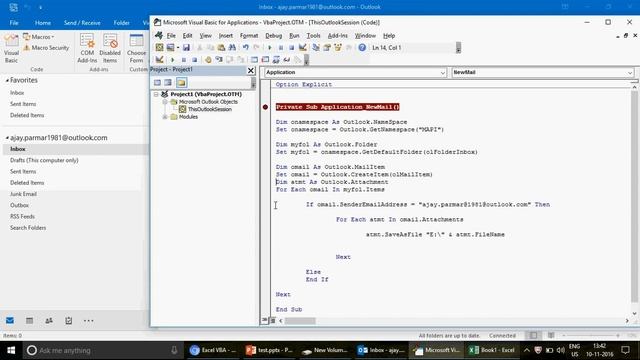Switch to Full Module View button at code bottom
640x360 pixels.
(x=272, y=320)
